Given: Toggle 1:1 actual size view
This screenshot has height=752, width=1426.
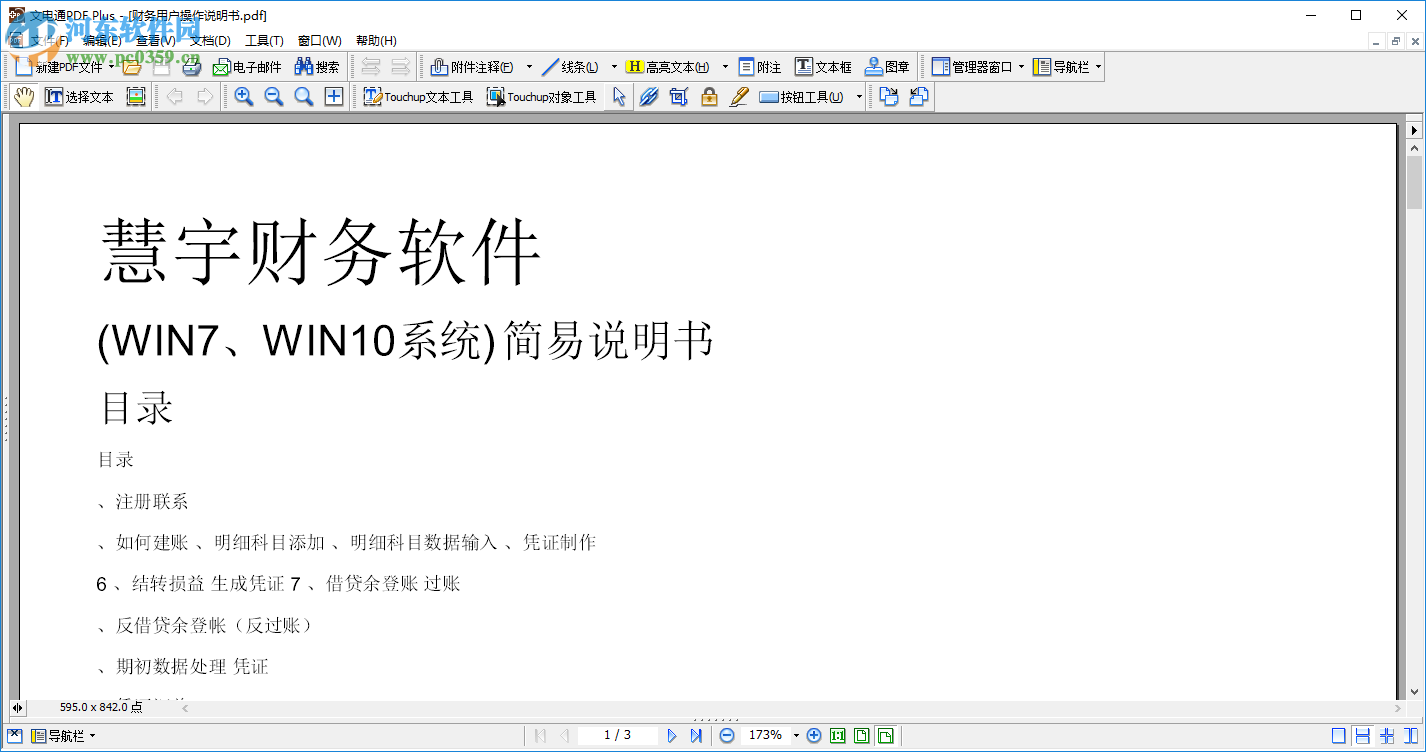Looking at the screenshot, I should coord(838,735).
